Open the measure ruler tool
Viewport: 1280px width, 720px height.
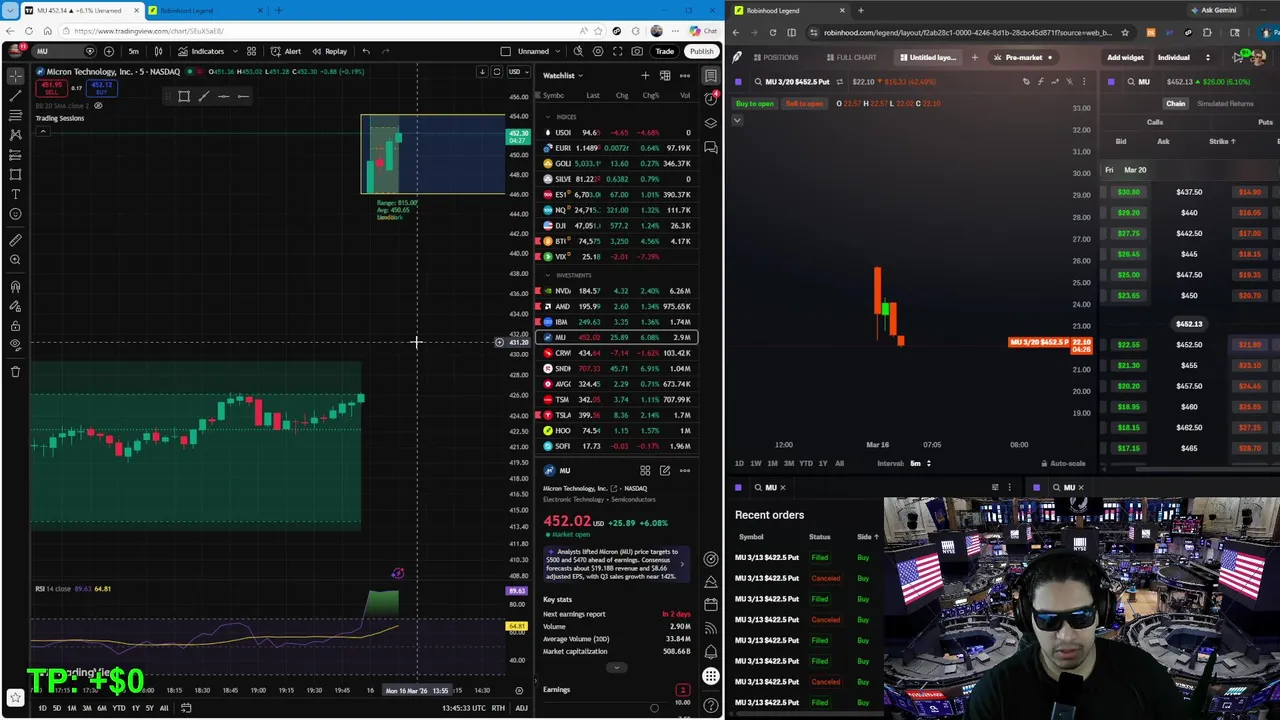15,240
